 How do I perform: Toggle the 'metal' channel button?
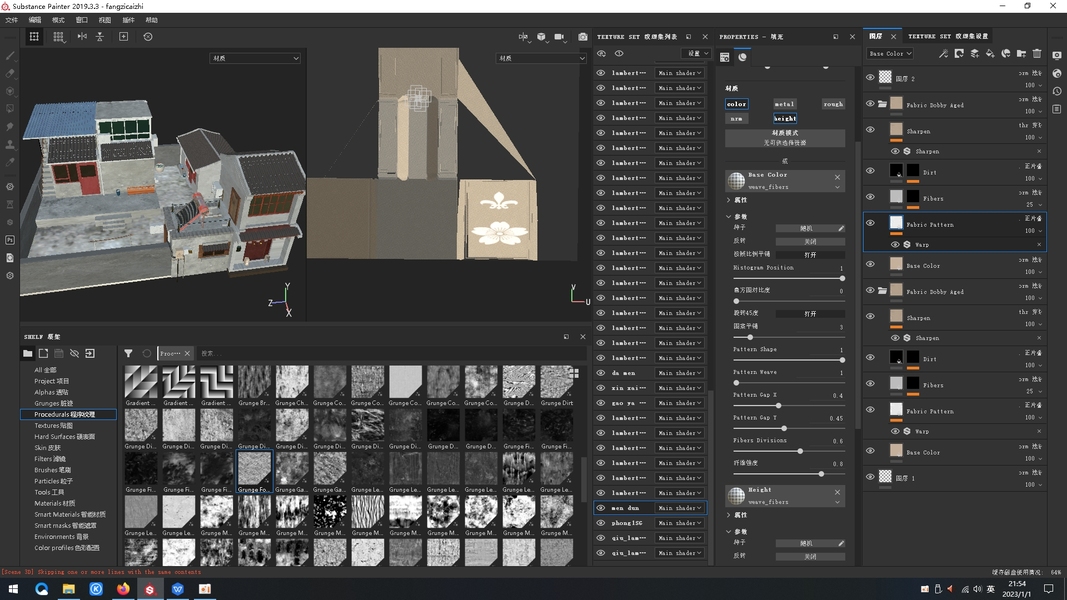coord(784,104)
